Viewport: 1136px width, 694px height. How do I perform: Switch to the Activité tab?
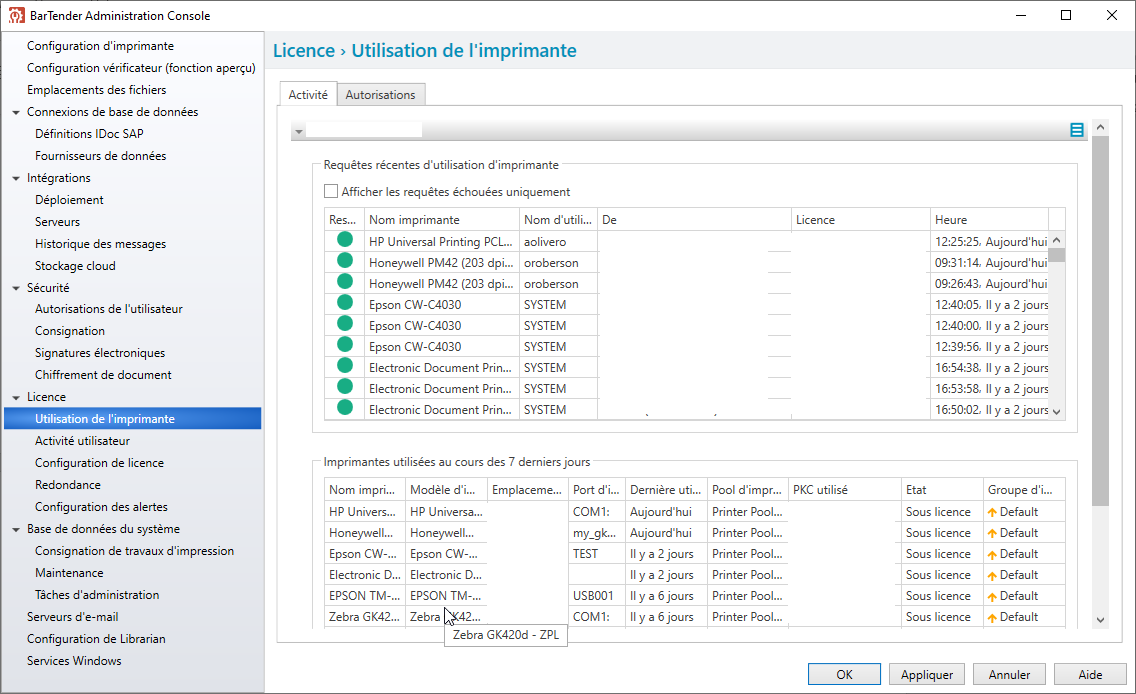[x=308, y=94]
